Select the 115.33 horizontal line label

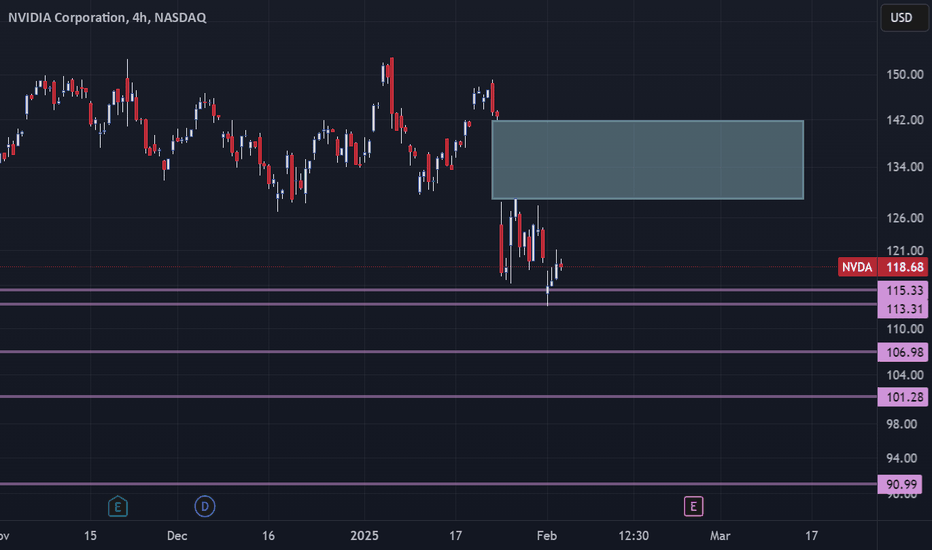tap(903, 290)
